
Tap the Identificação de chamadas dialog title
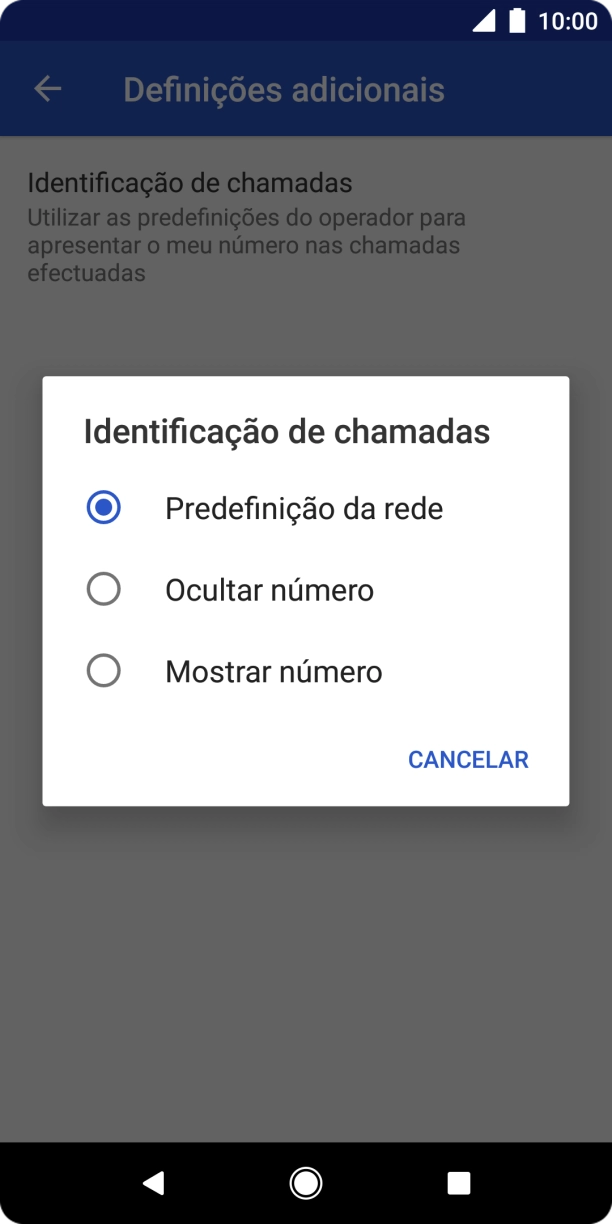tap(288, 431)
